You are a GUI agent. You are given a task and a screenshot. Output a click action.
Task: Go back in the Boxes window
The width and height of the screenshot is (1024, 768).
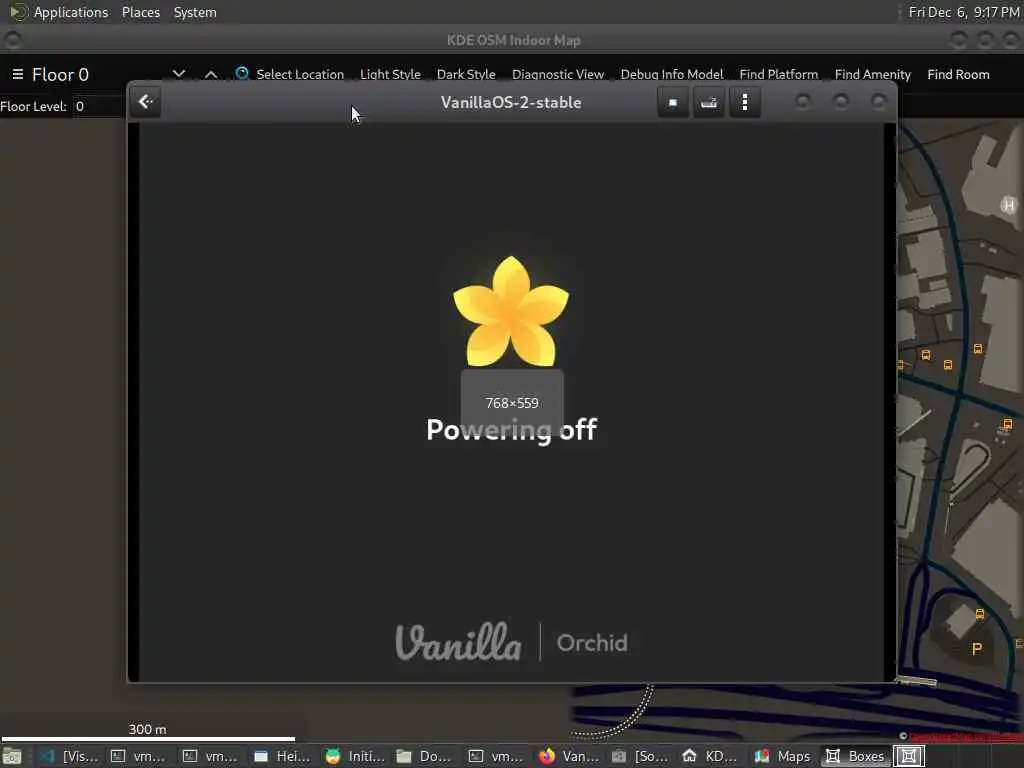pyautogui.click(x=146, y=102)
